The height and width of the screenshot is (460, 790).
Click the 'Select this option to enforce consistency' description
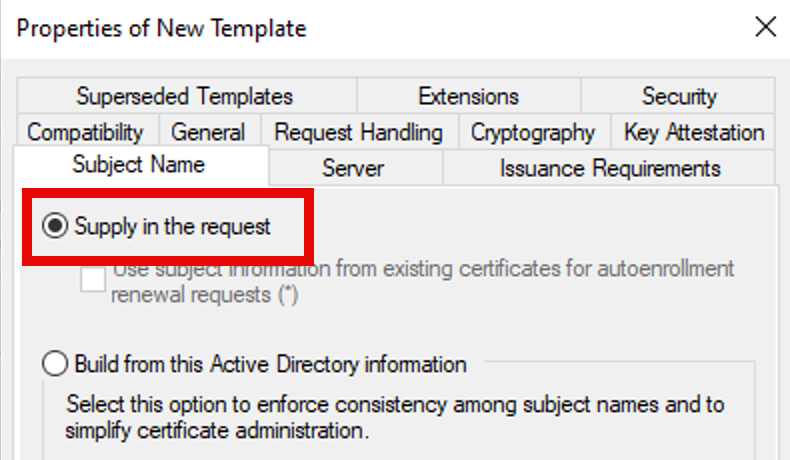pyautogui.click(x=395, y=418)
